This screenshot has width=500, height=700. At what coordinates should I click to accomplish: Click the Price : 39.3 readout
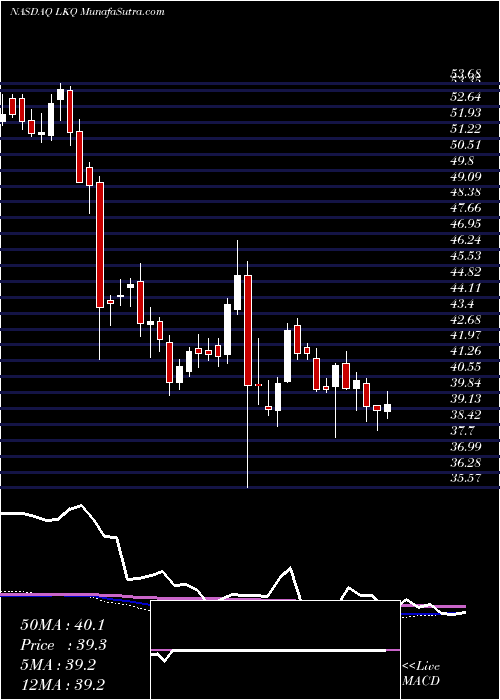[63, 645]
